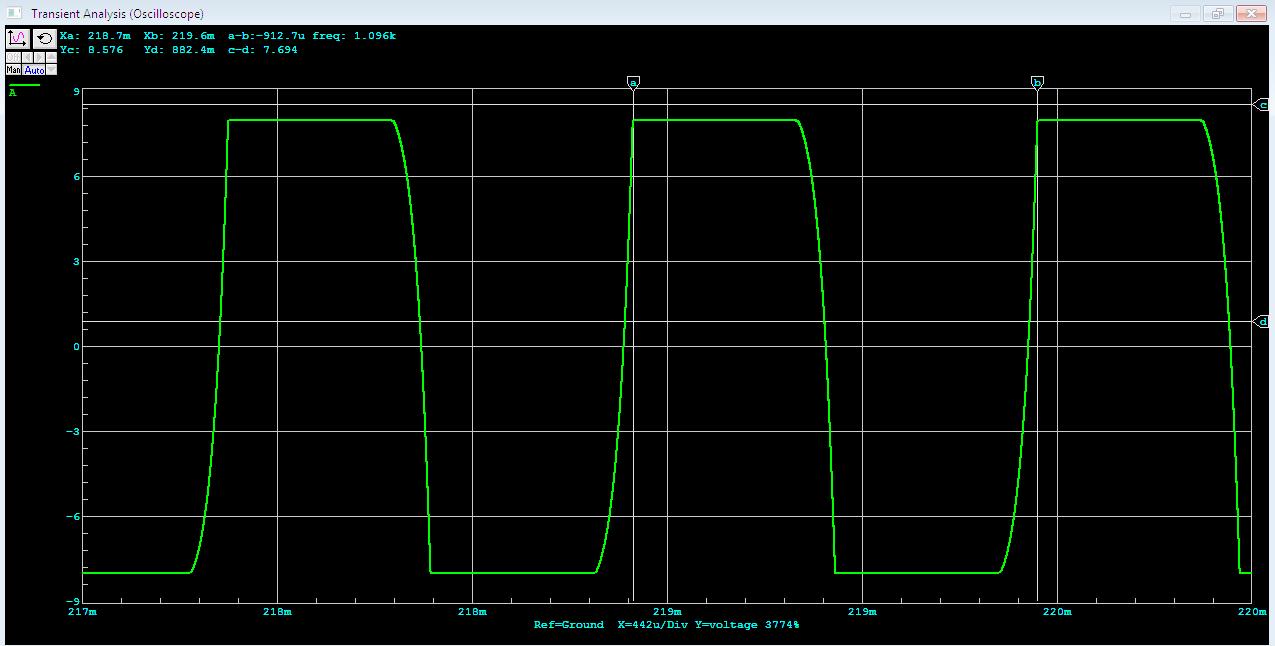The height and width of the screenshot is (646, 1275).
Task: Click the waveform scaling icon
Action: [x=18, y=39]
